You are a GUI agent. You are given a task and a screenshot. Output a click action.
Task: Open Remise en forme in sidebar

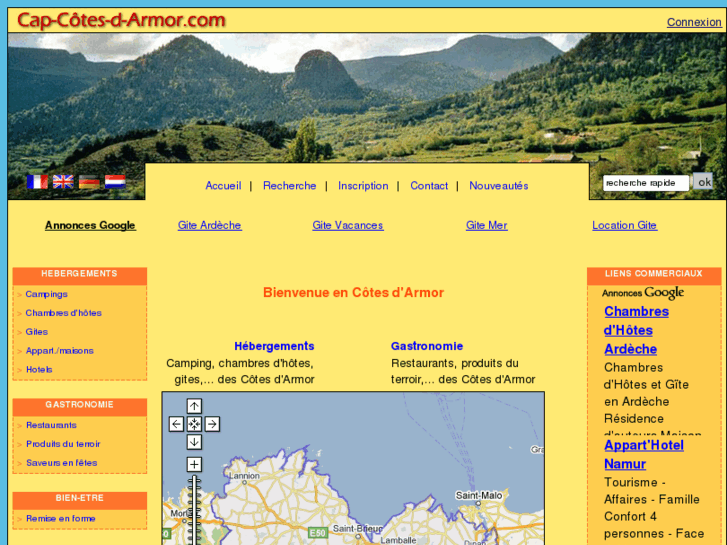coord(61,519)
